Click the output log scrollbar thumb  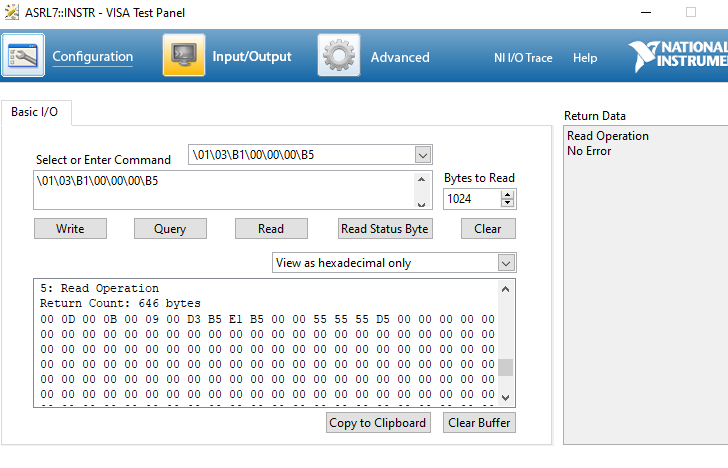click(x=506, y=367)
